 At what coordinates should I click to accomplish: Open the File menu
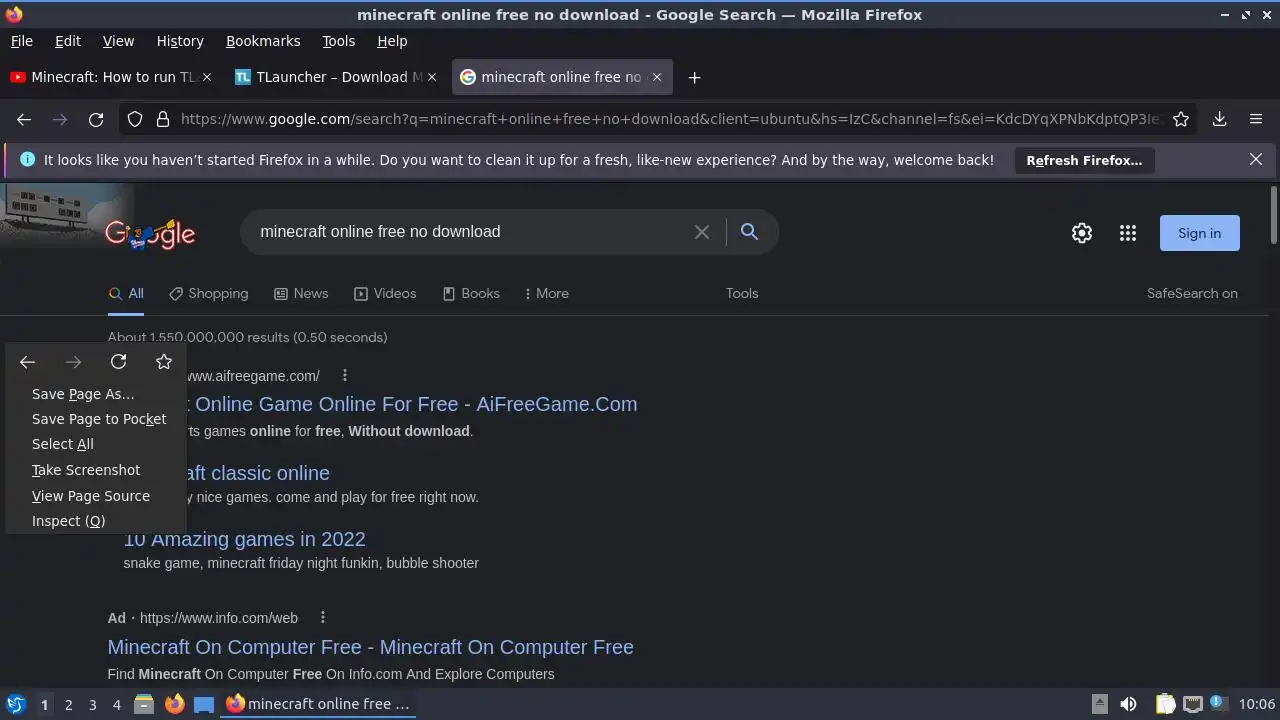point(21,41)
